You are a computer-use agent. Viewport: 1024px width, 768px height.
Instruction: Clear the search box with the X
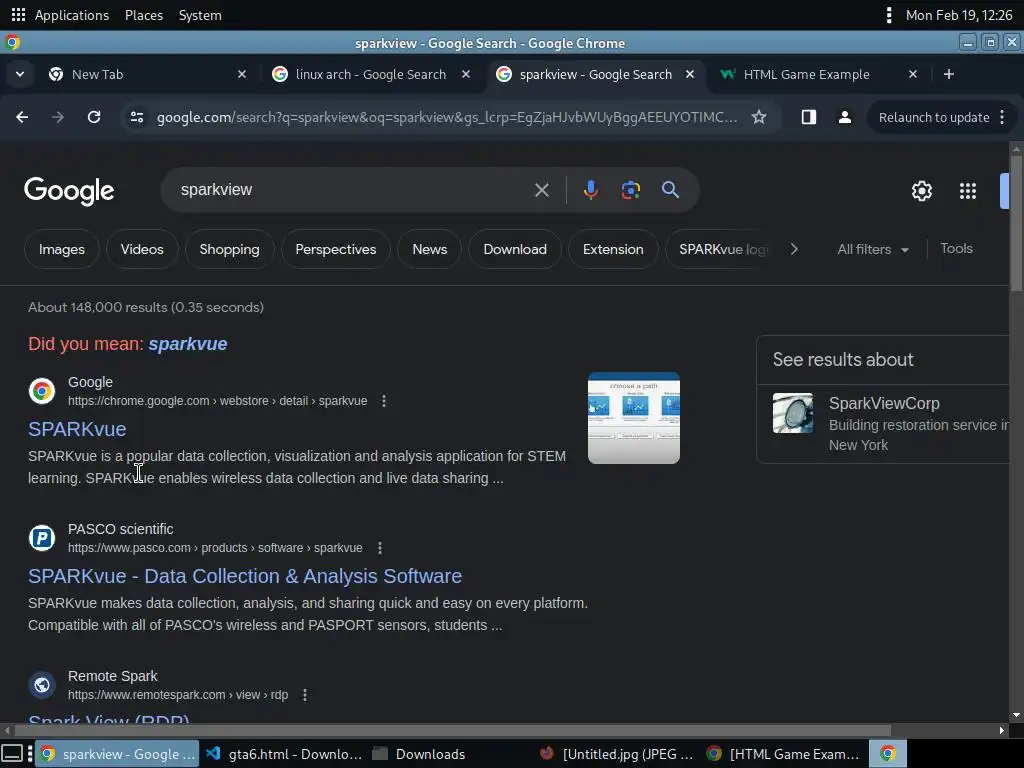[541, 190]
